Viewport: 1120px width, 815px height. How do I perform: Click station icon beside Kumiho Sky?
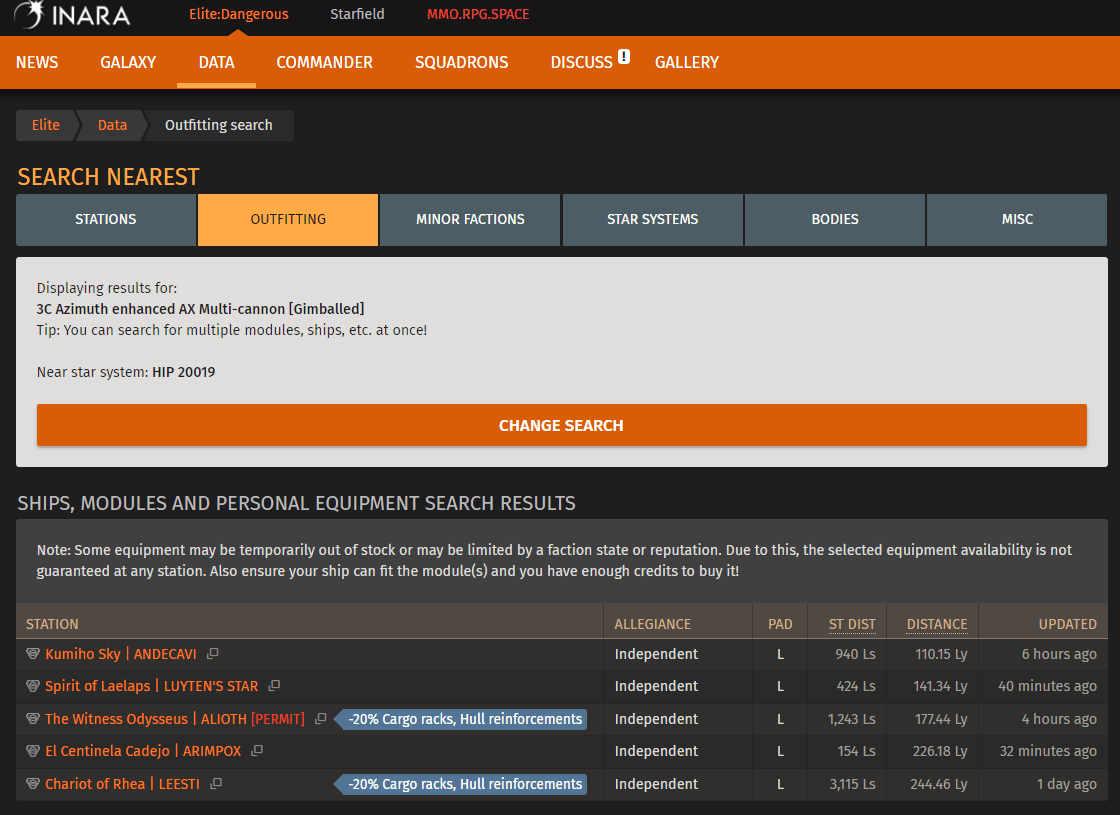(x=33, y=654)
